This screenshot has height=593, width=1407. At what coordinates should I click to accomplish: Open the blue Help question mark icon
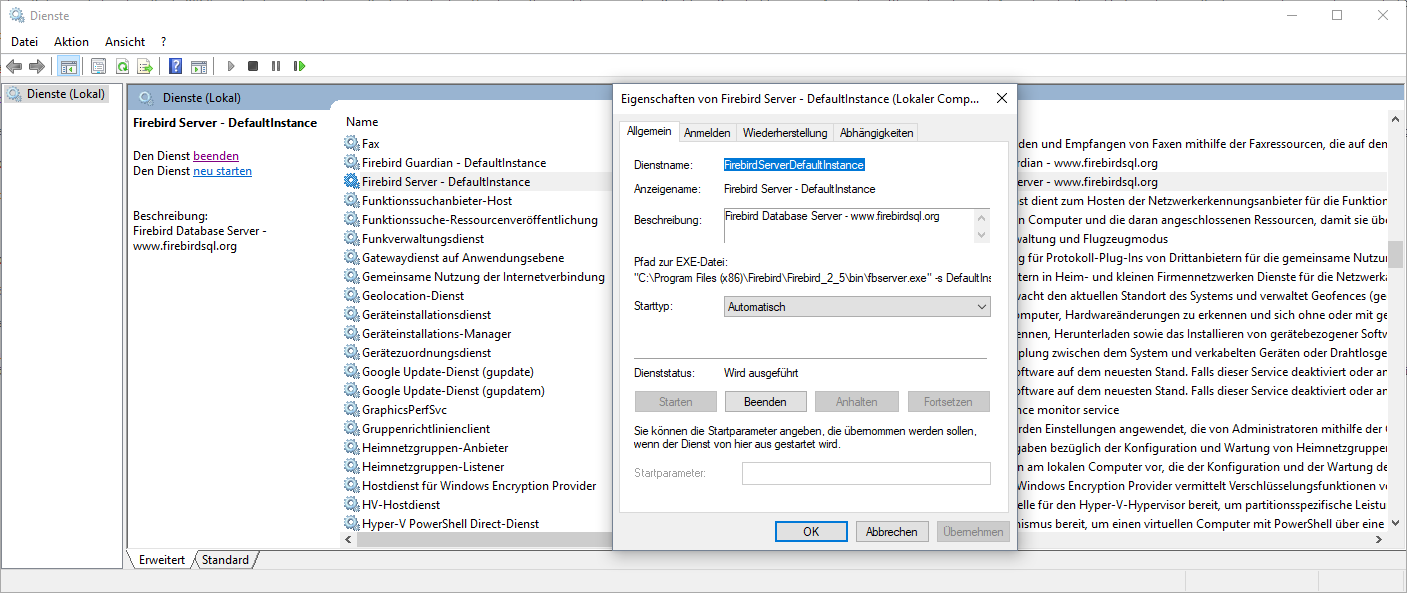(x=175, y=66)
